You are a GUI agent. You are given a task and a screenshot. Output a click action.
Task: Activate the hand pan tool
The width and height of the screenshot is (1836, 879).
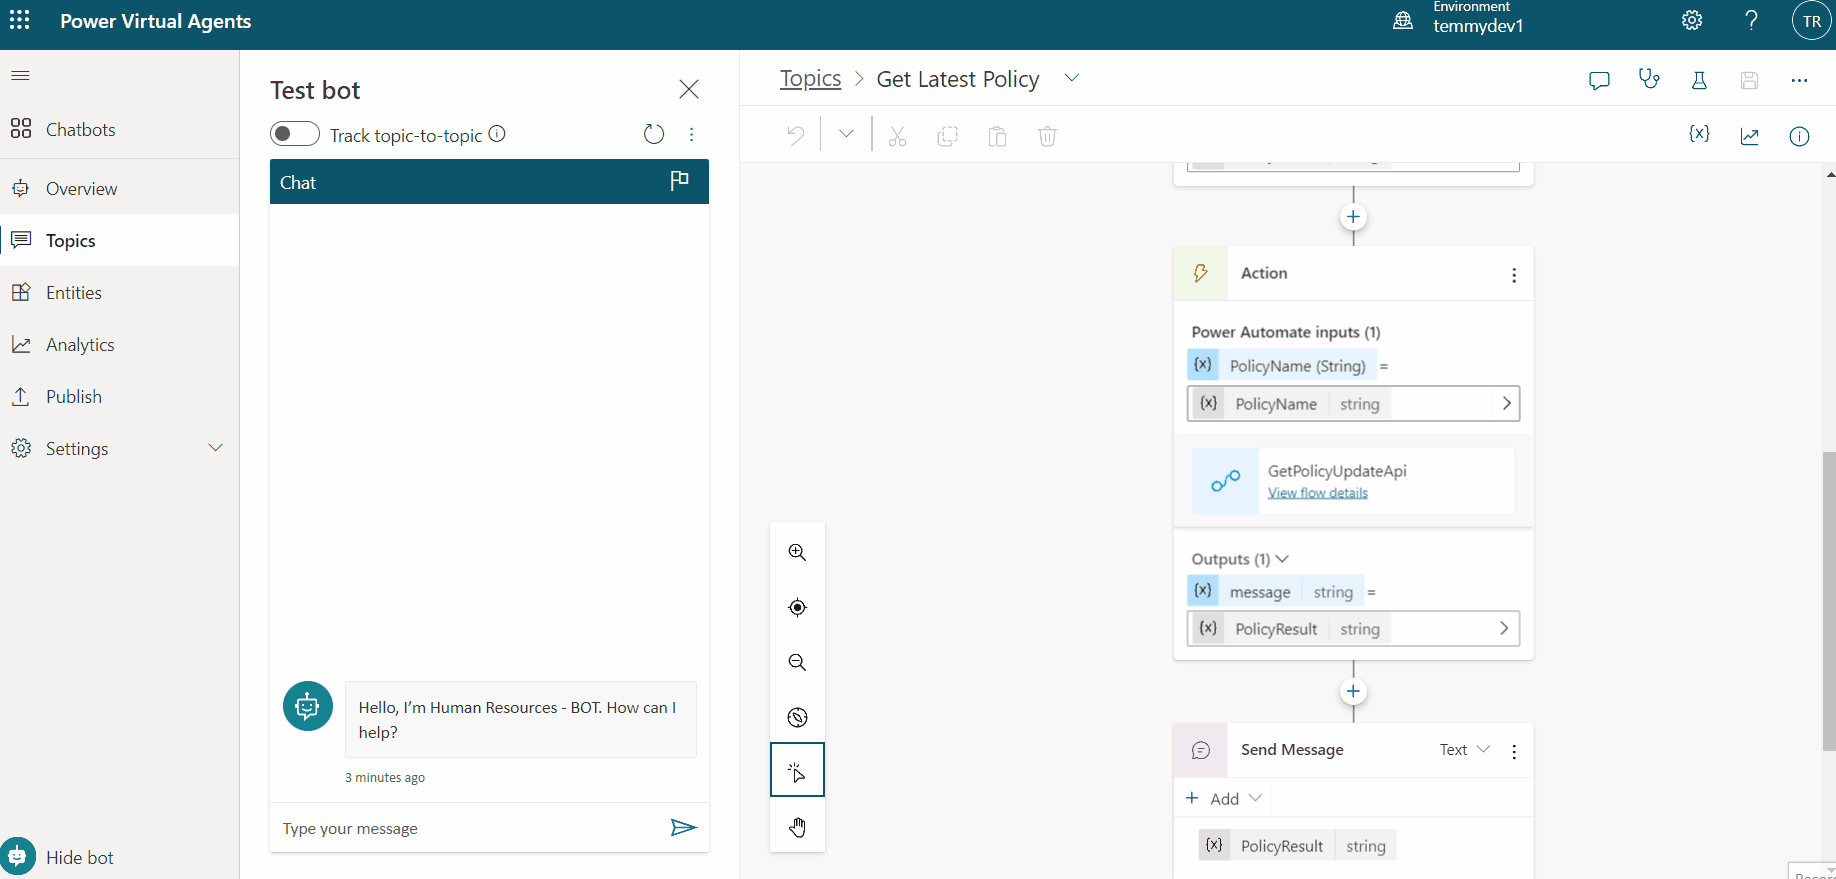click(x=797, y=827)
